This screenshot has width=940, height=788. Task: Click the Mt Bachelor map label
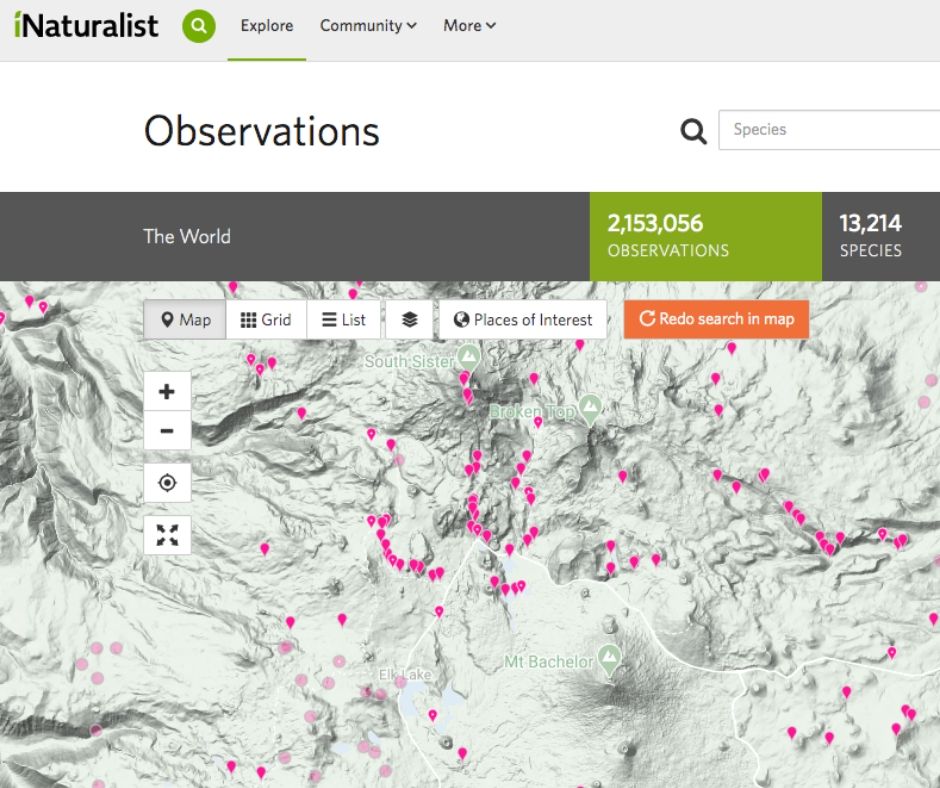[549, 661]
